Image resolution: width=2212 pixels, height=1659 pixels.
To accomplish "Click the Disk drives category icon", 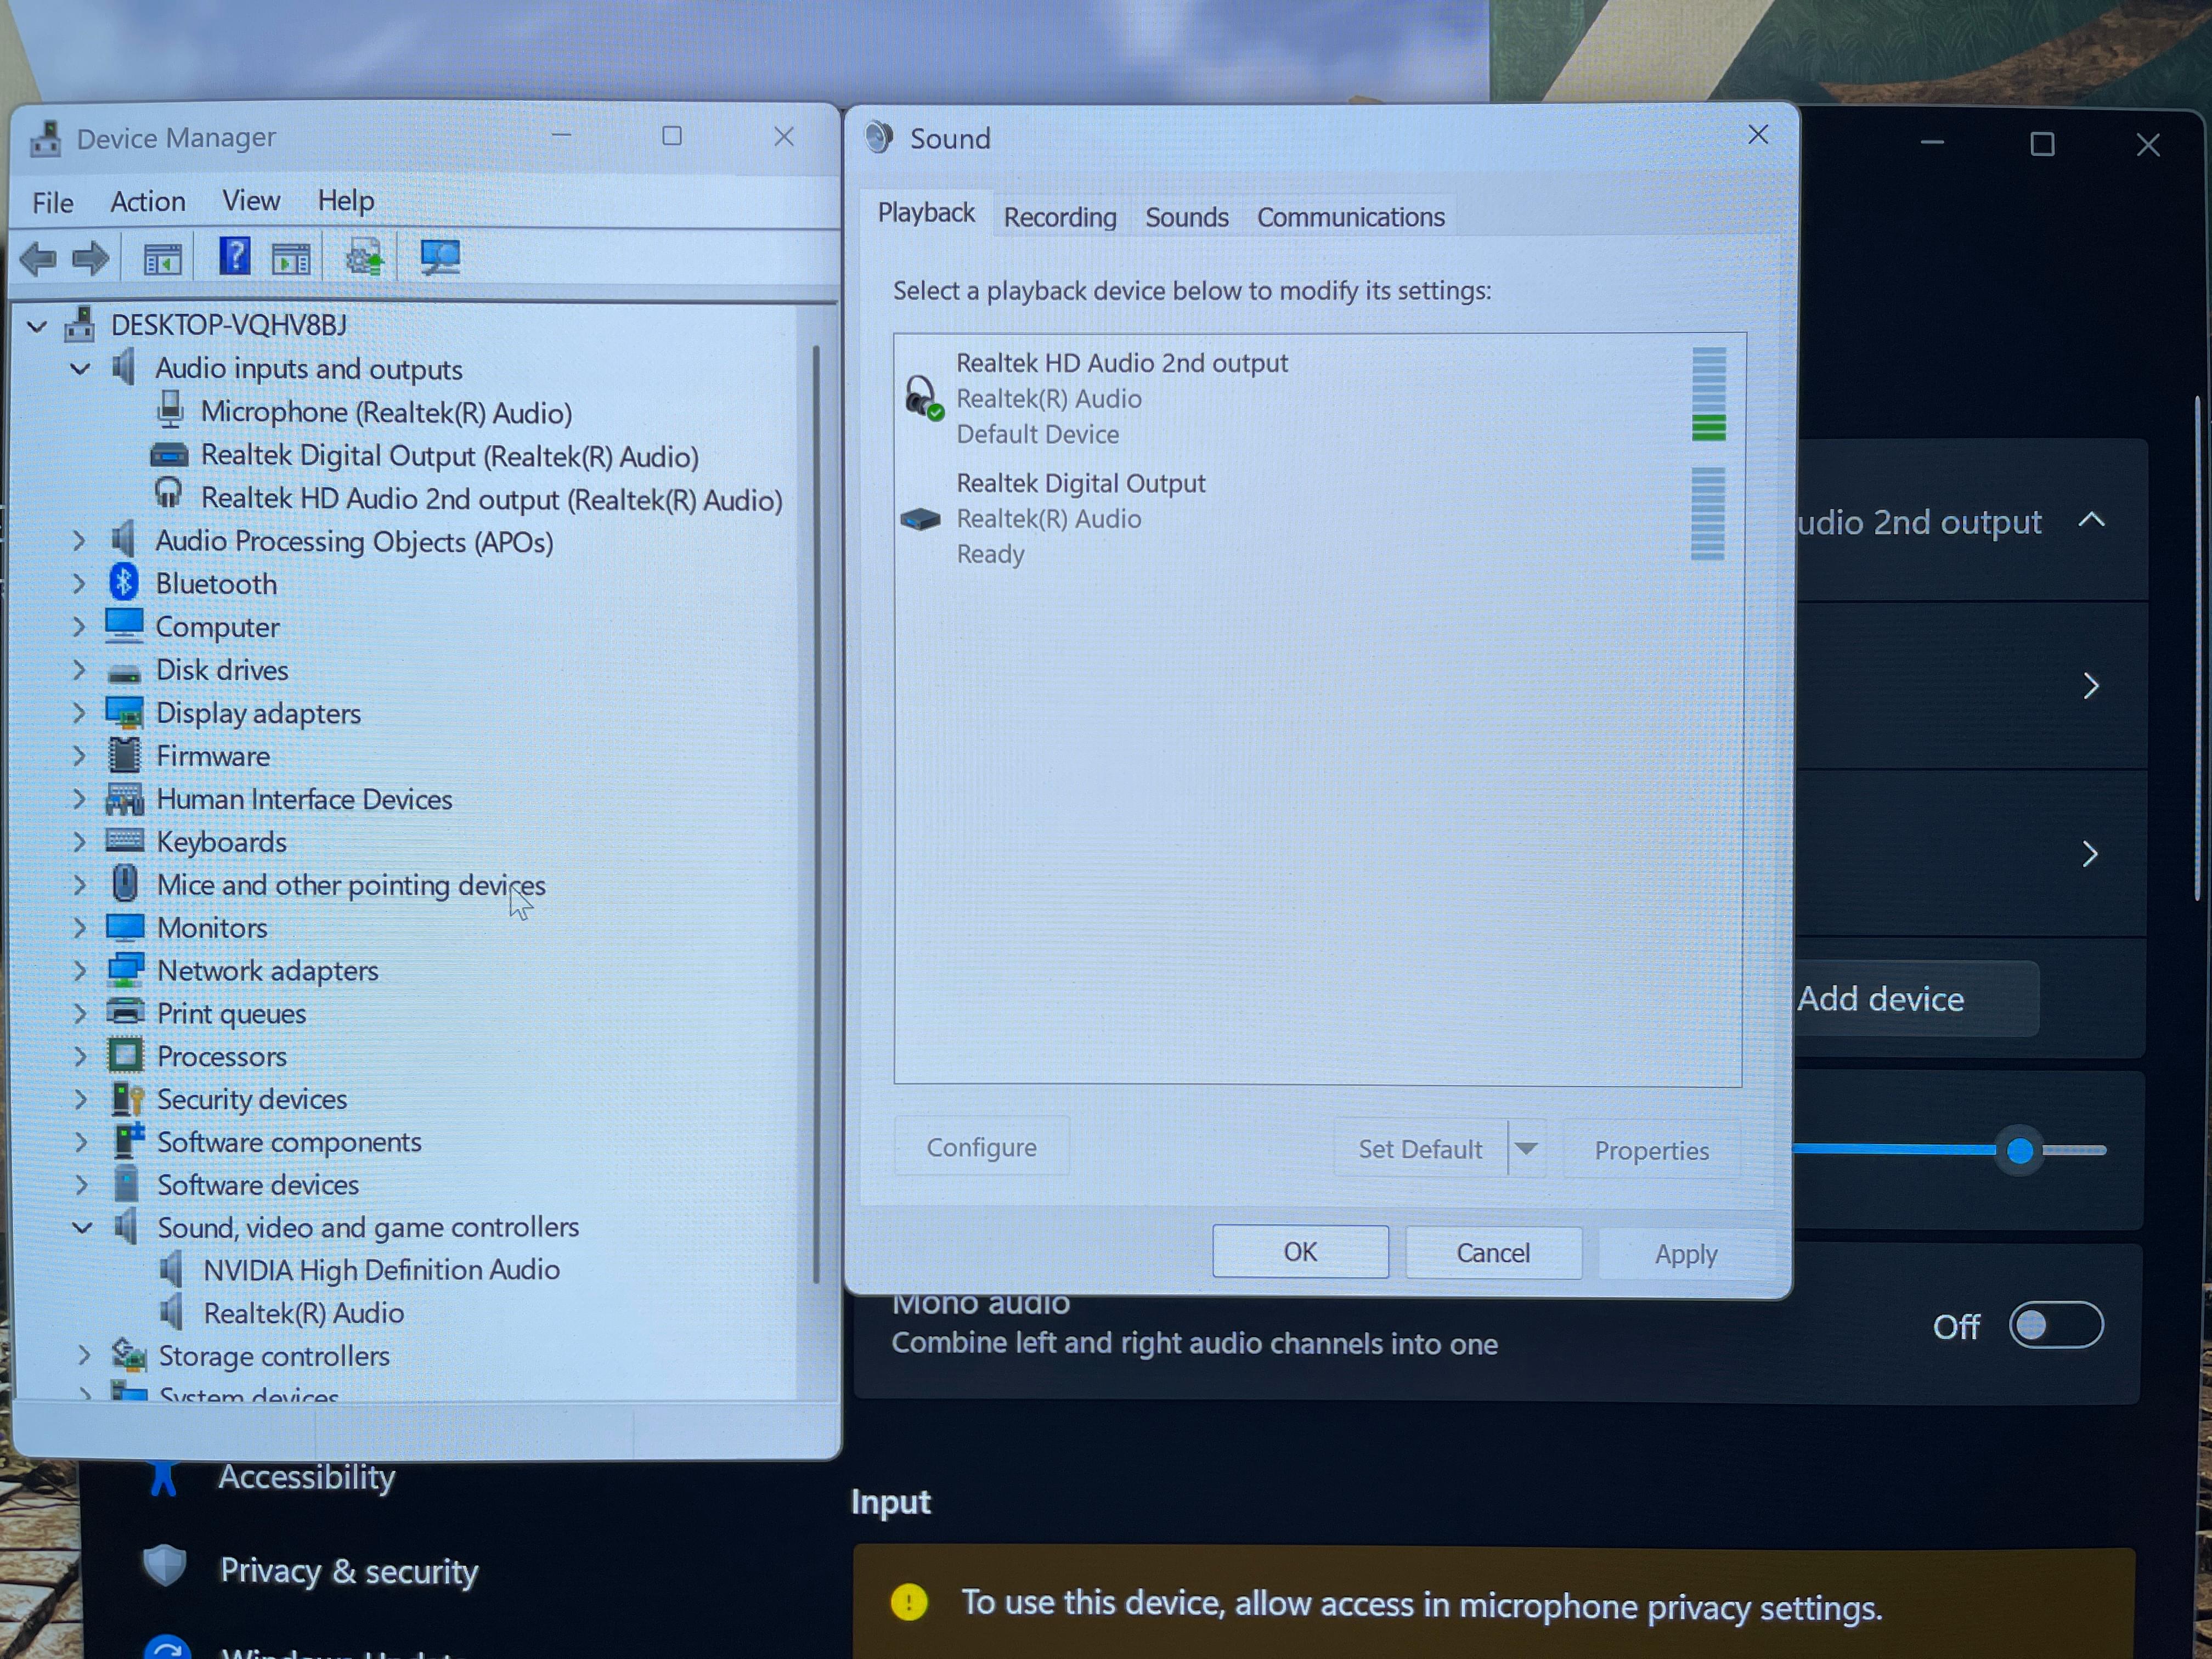I will [x=124, y=672].
